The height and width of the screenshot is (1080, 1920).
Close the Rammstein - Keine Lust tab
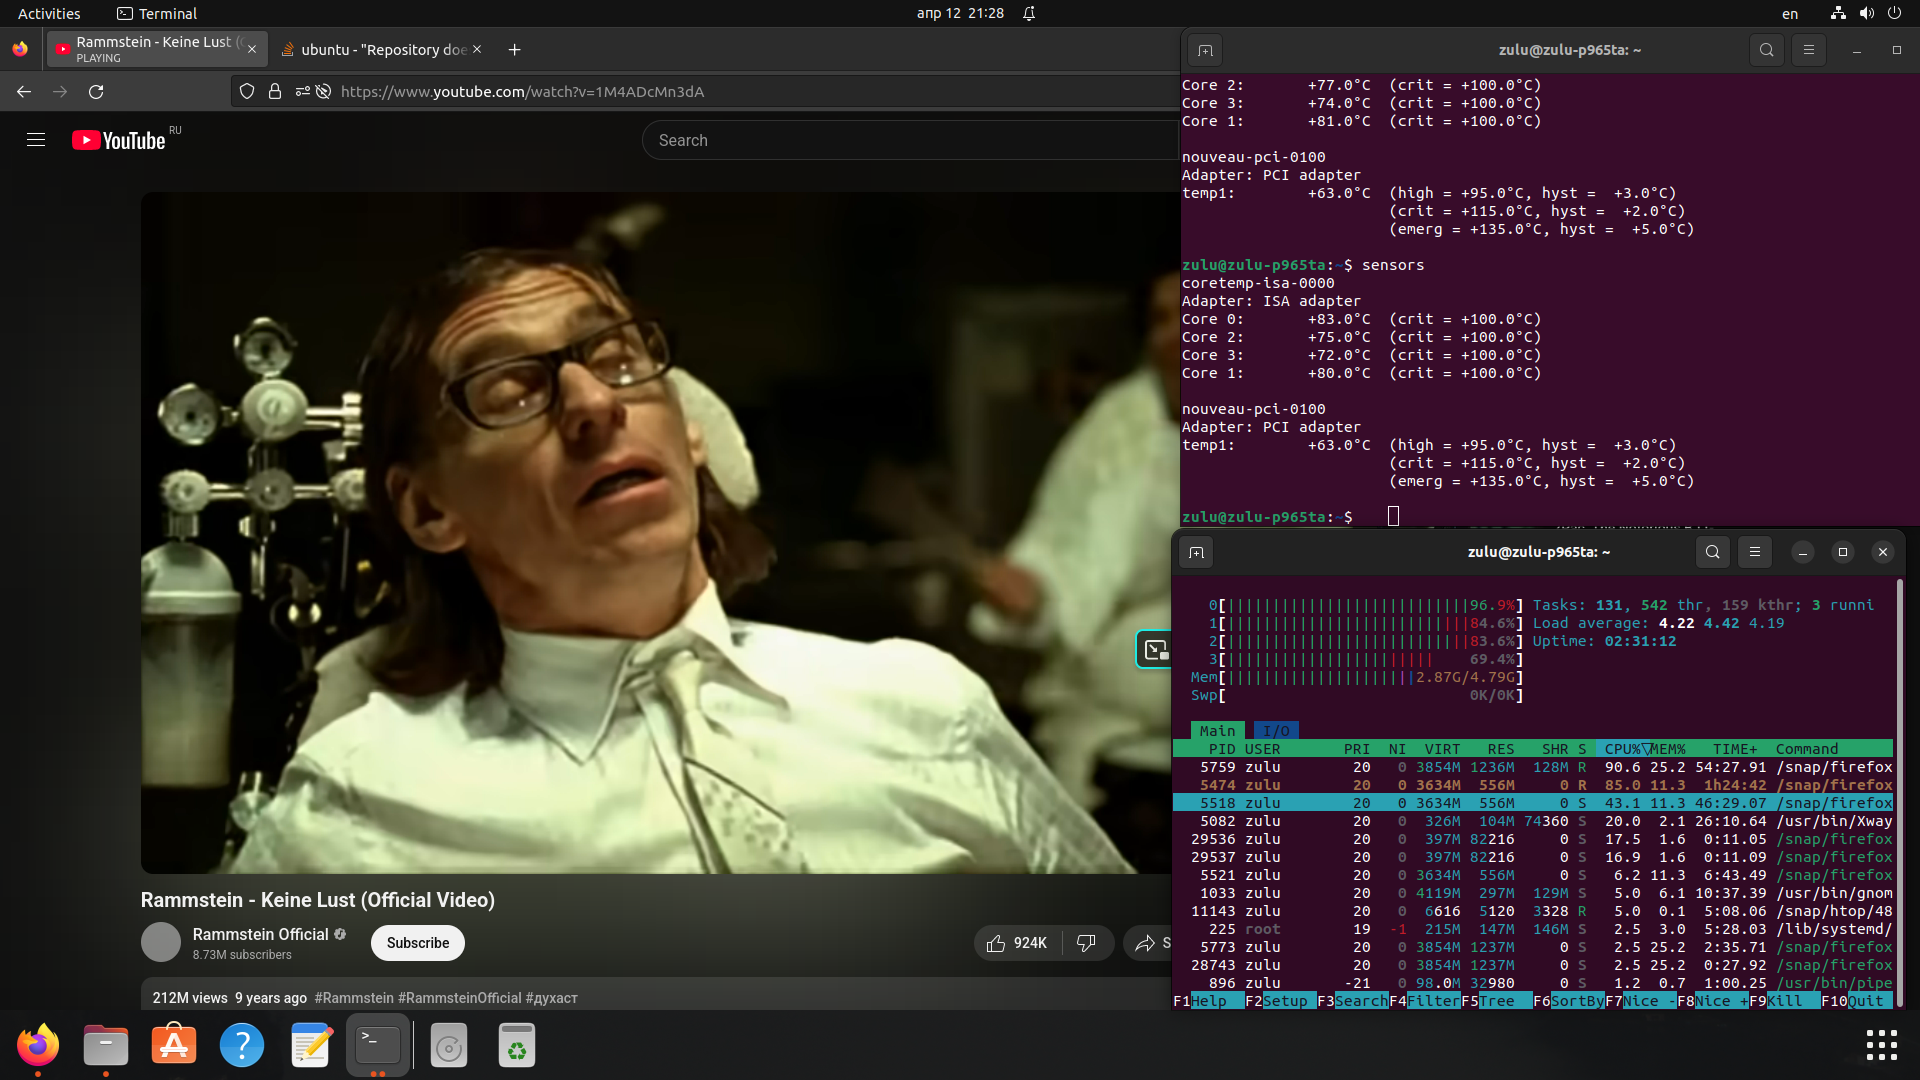pos(252,49)
